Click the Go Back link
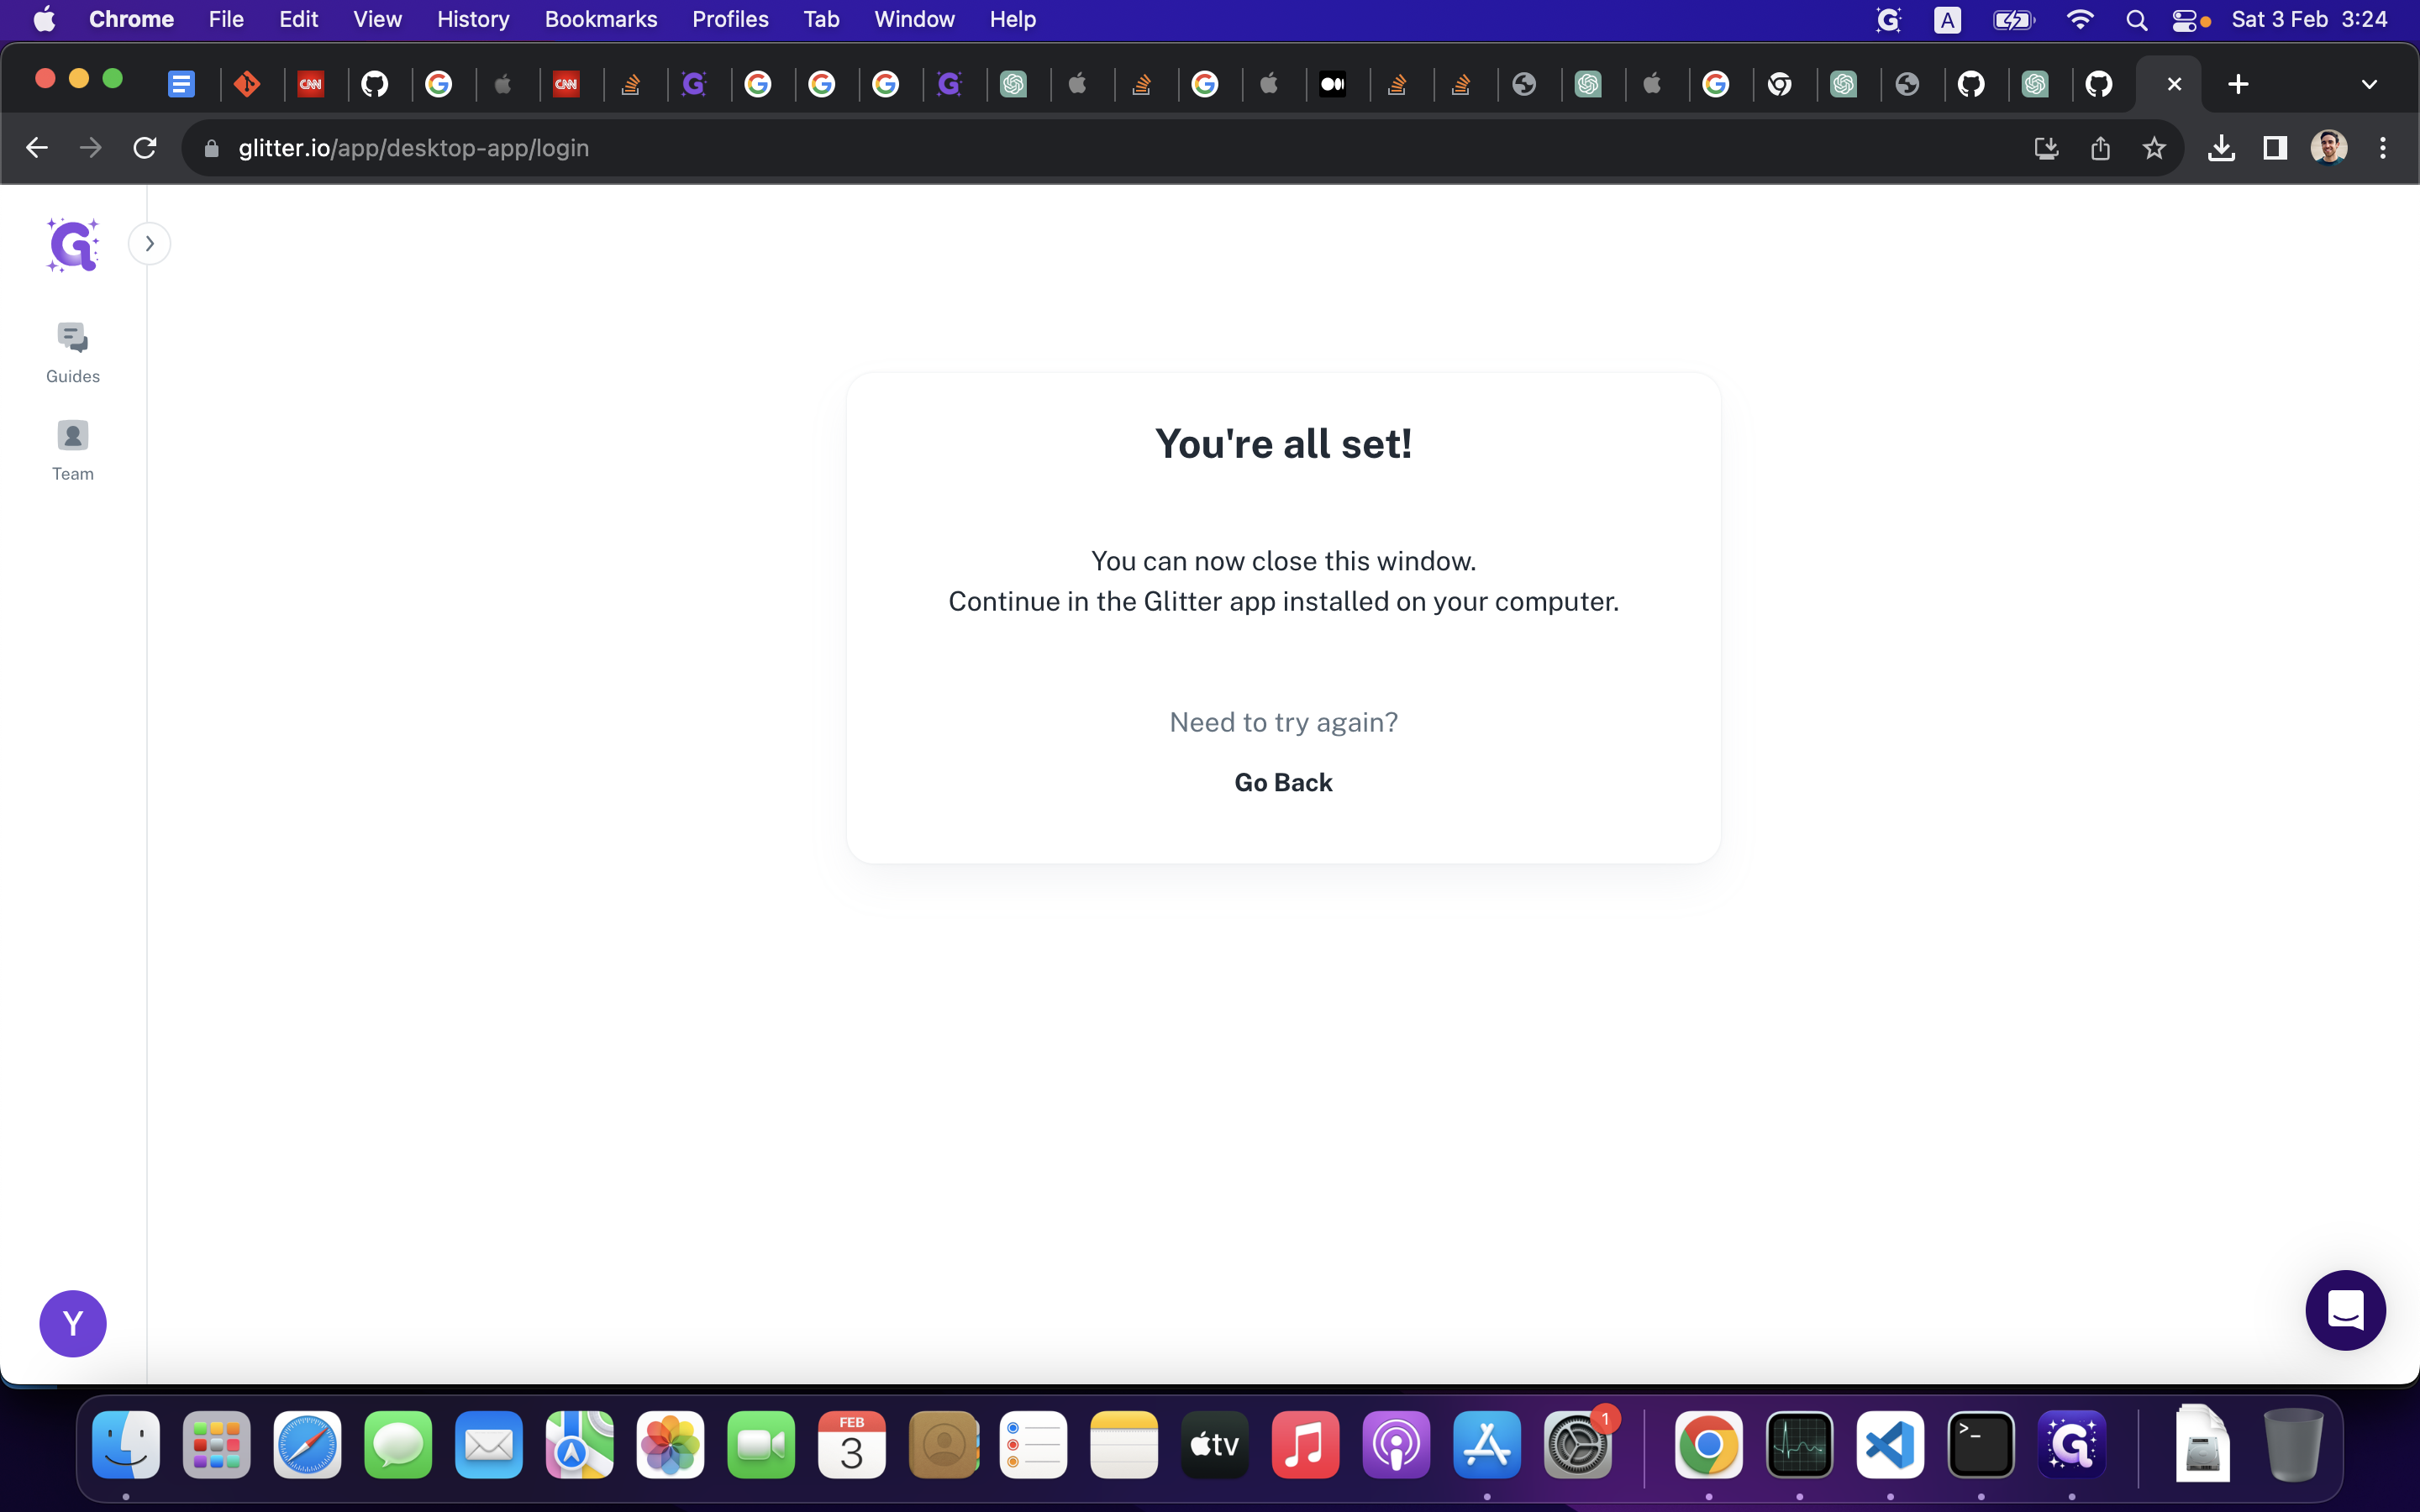Screen dimensions: 2420x1512 (x=1283, y=782)
